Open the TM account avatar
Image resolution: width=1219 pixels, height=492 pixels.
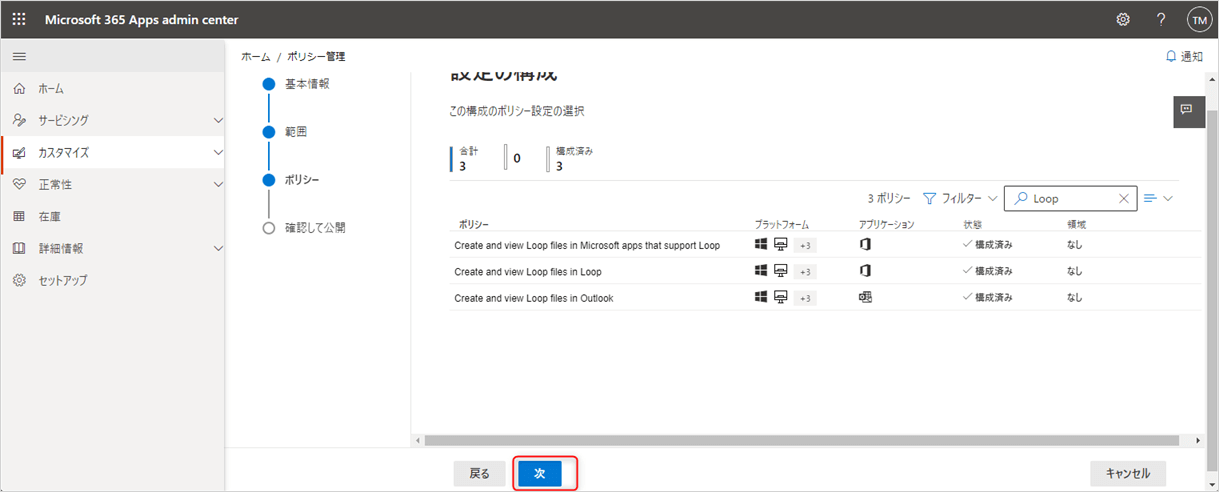click(x=1199, y=20)
